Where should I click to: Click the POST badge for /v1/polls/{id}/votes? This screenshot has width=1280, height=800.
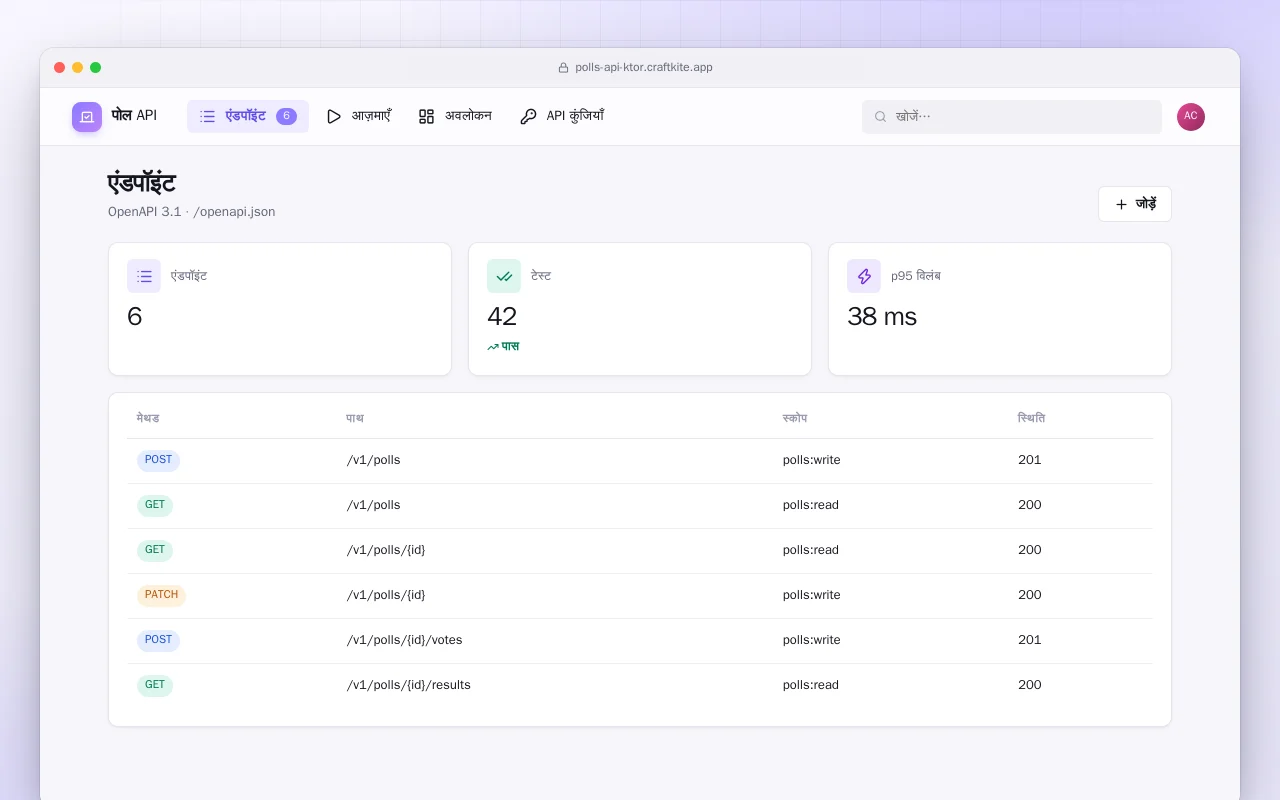pos(158,640)
